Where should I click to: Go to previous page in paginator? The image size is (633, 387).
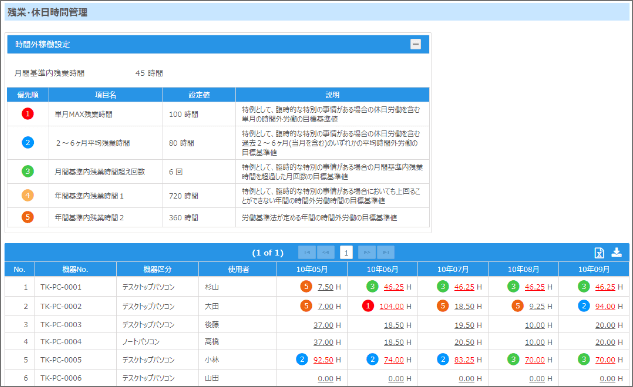[x=326, y=253]
